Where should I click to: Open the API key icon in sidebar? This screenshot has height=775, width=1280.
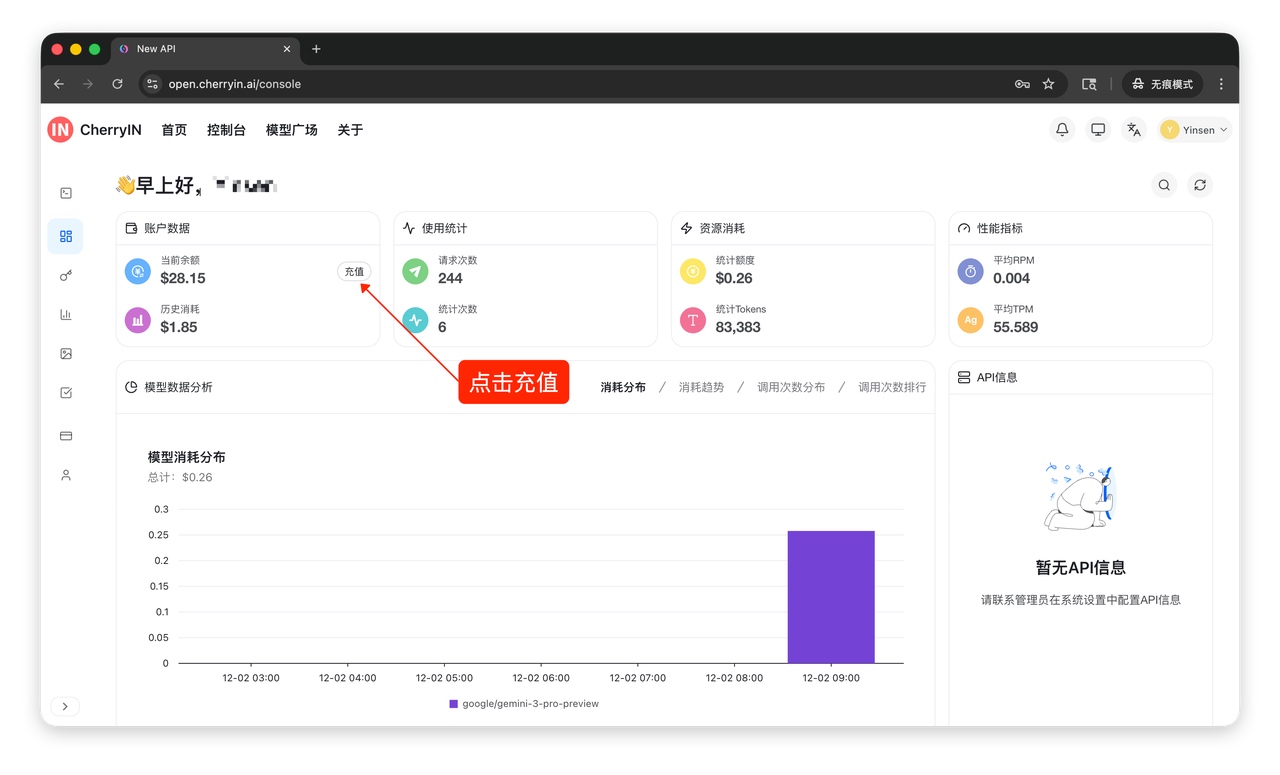tap(66, 276)
